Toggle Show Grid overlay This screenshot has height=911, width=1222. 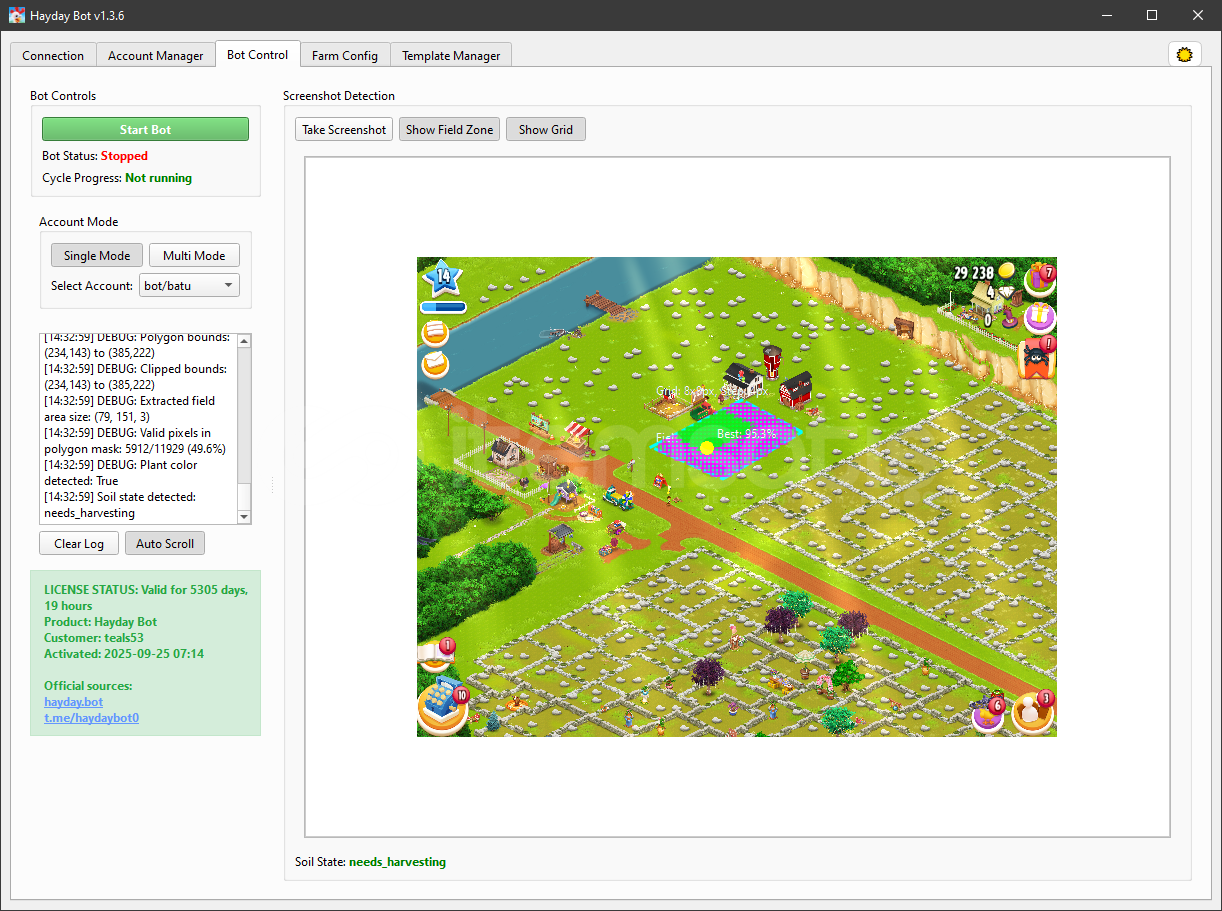[546, 129]
